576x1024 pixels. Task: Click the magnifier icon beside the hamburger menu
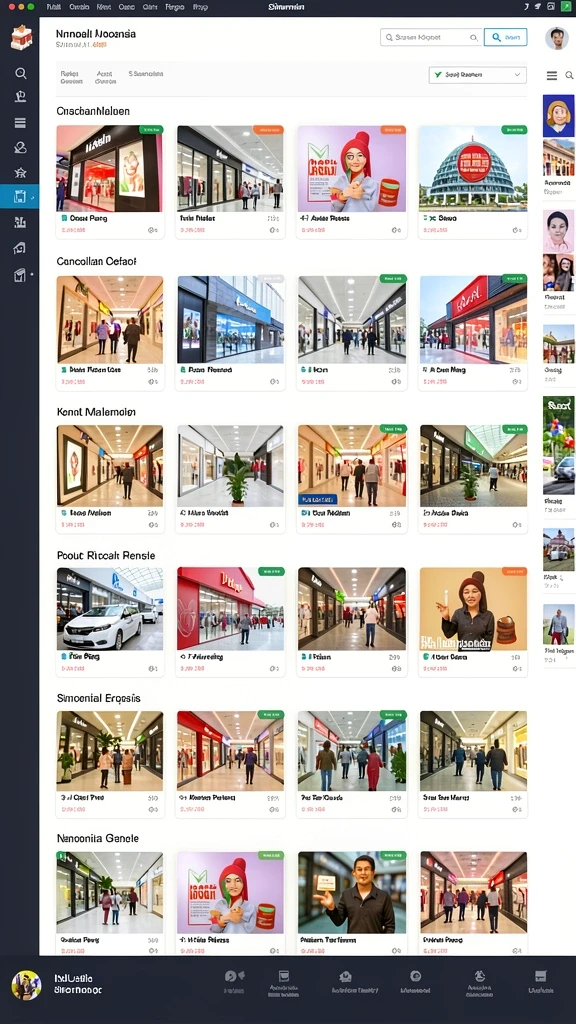pyautogui.click(x=569, y=76)
